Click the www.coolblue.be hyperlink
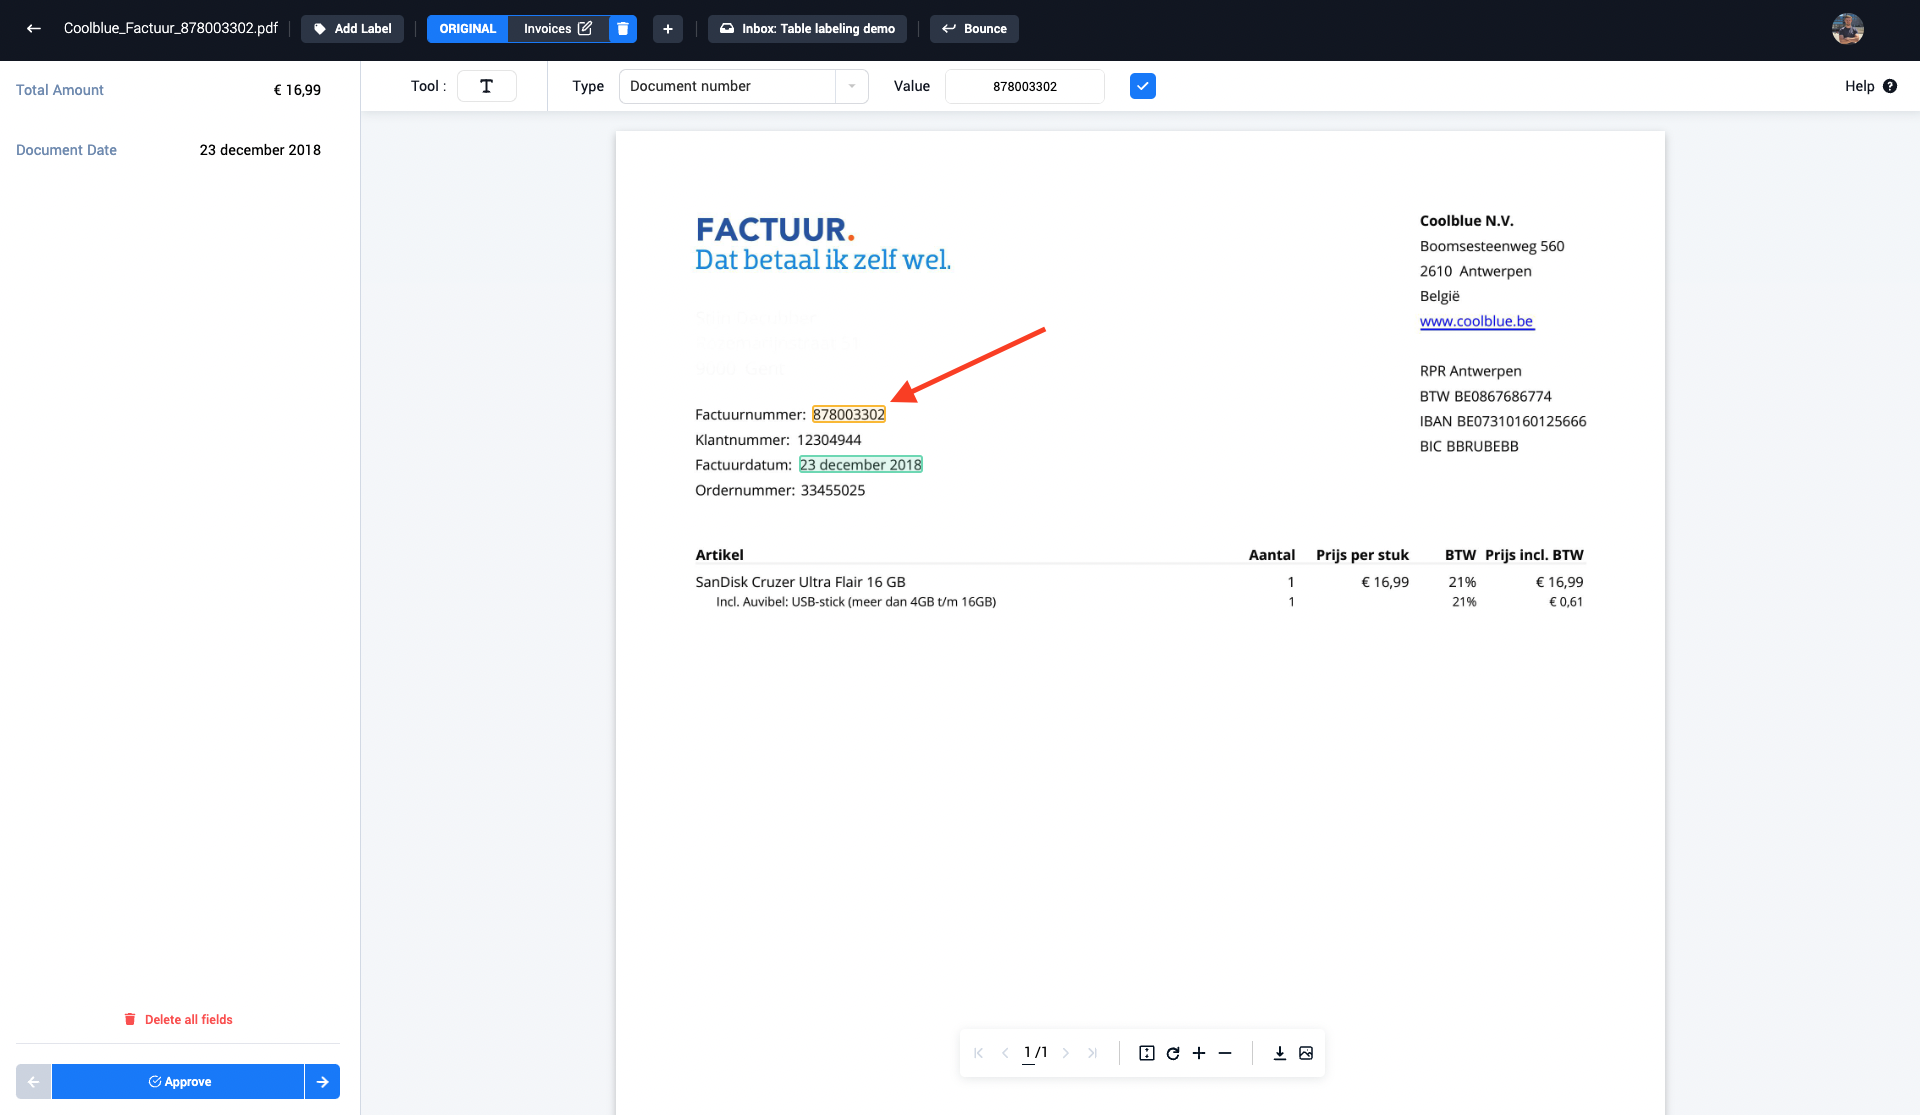1920x1115 pixels. 1475,320
